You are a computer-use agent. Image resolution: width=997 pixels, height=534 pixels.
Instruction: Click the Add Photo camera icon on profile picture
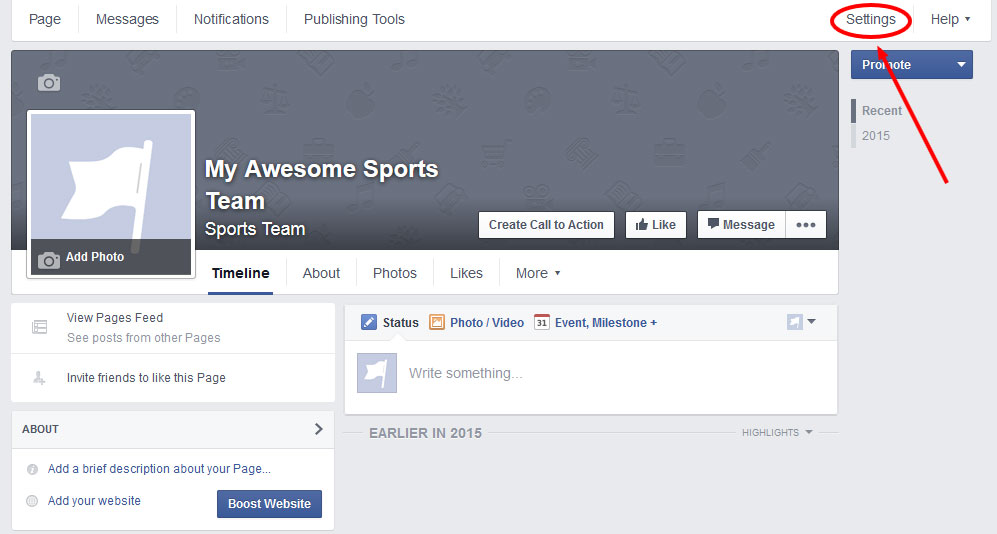tap(49, 259)
